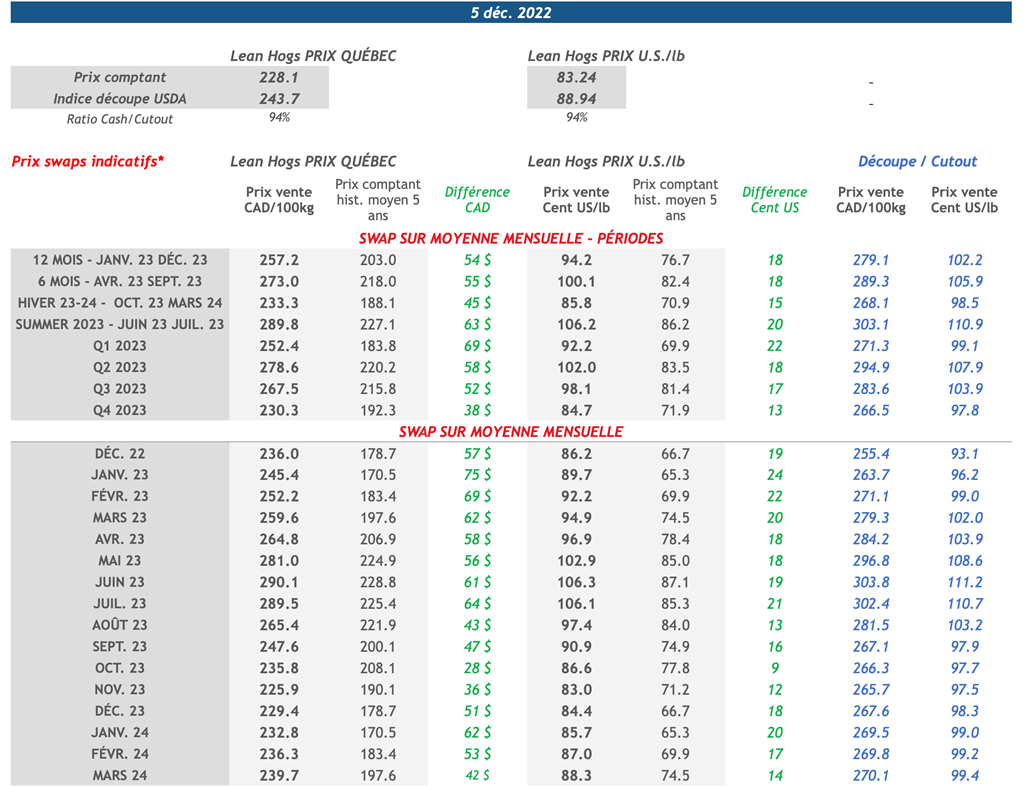
Task: Click the HIVER 23-24 - OCT. 23 MARS 24 row
Action: click(120, 303)
